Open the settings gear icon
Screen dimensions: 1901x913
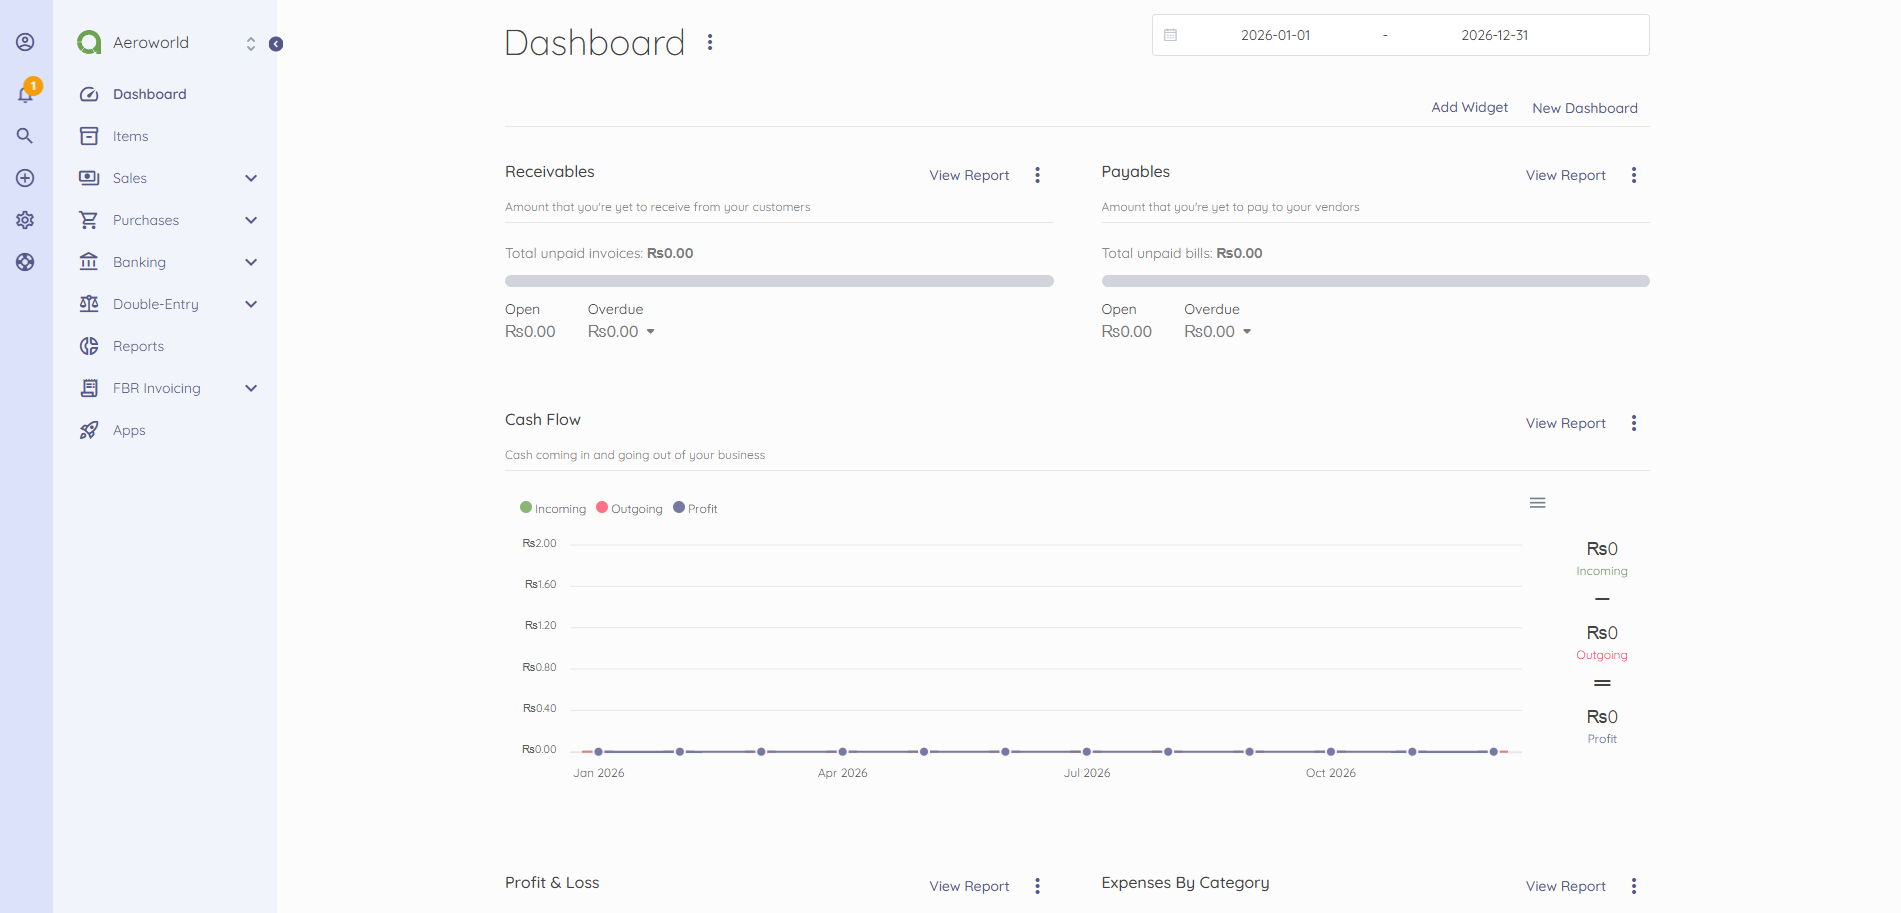click(25, 220)
